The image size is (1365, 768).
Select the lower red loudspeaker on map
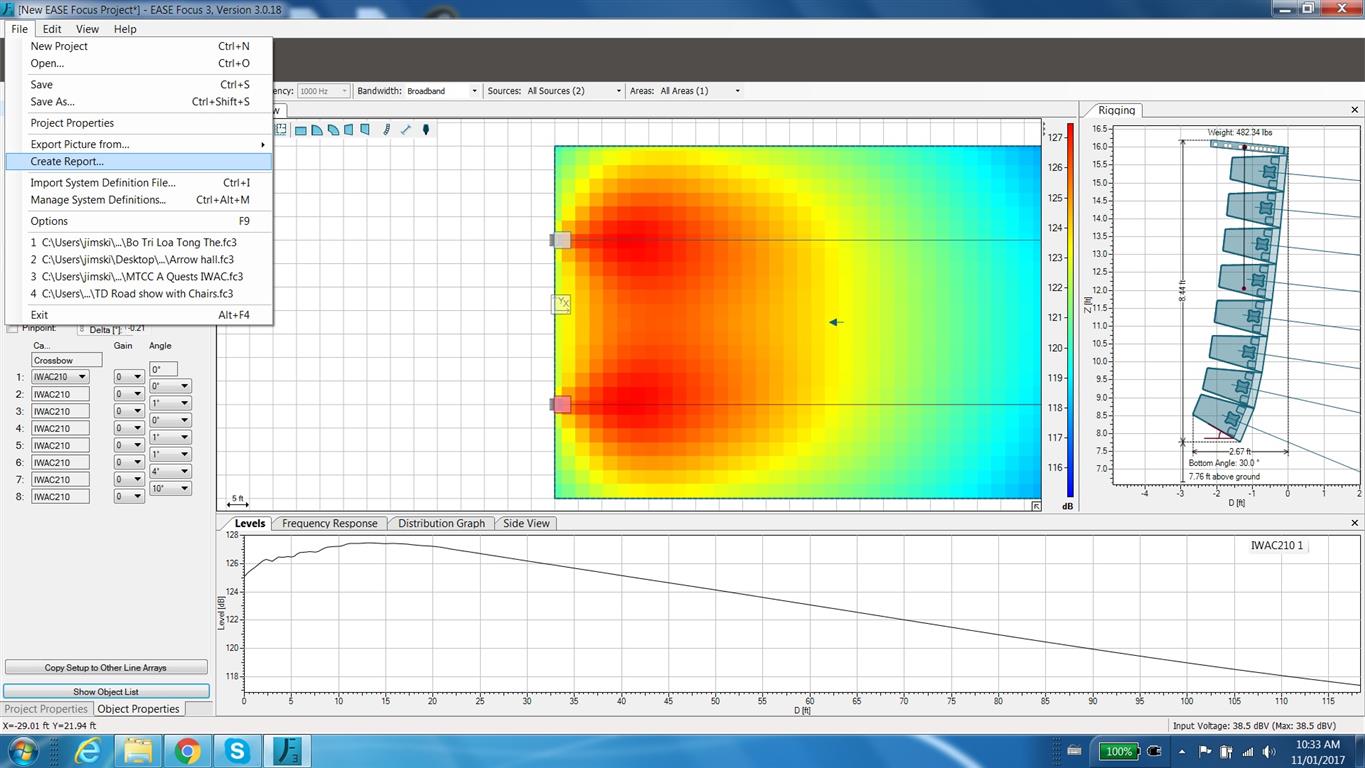click(561, 404)
